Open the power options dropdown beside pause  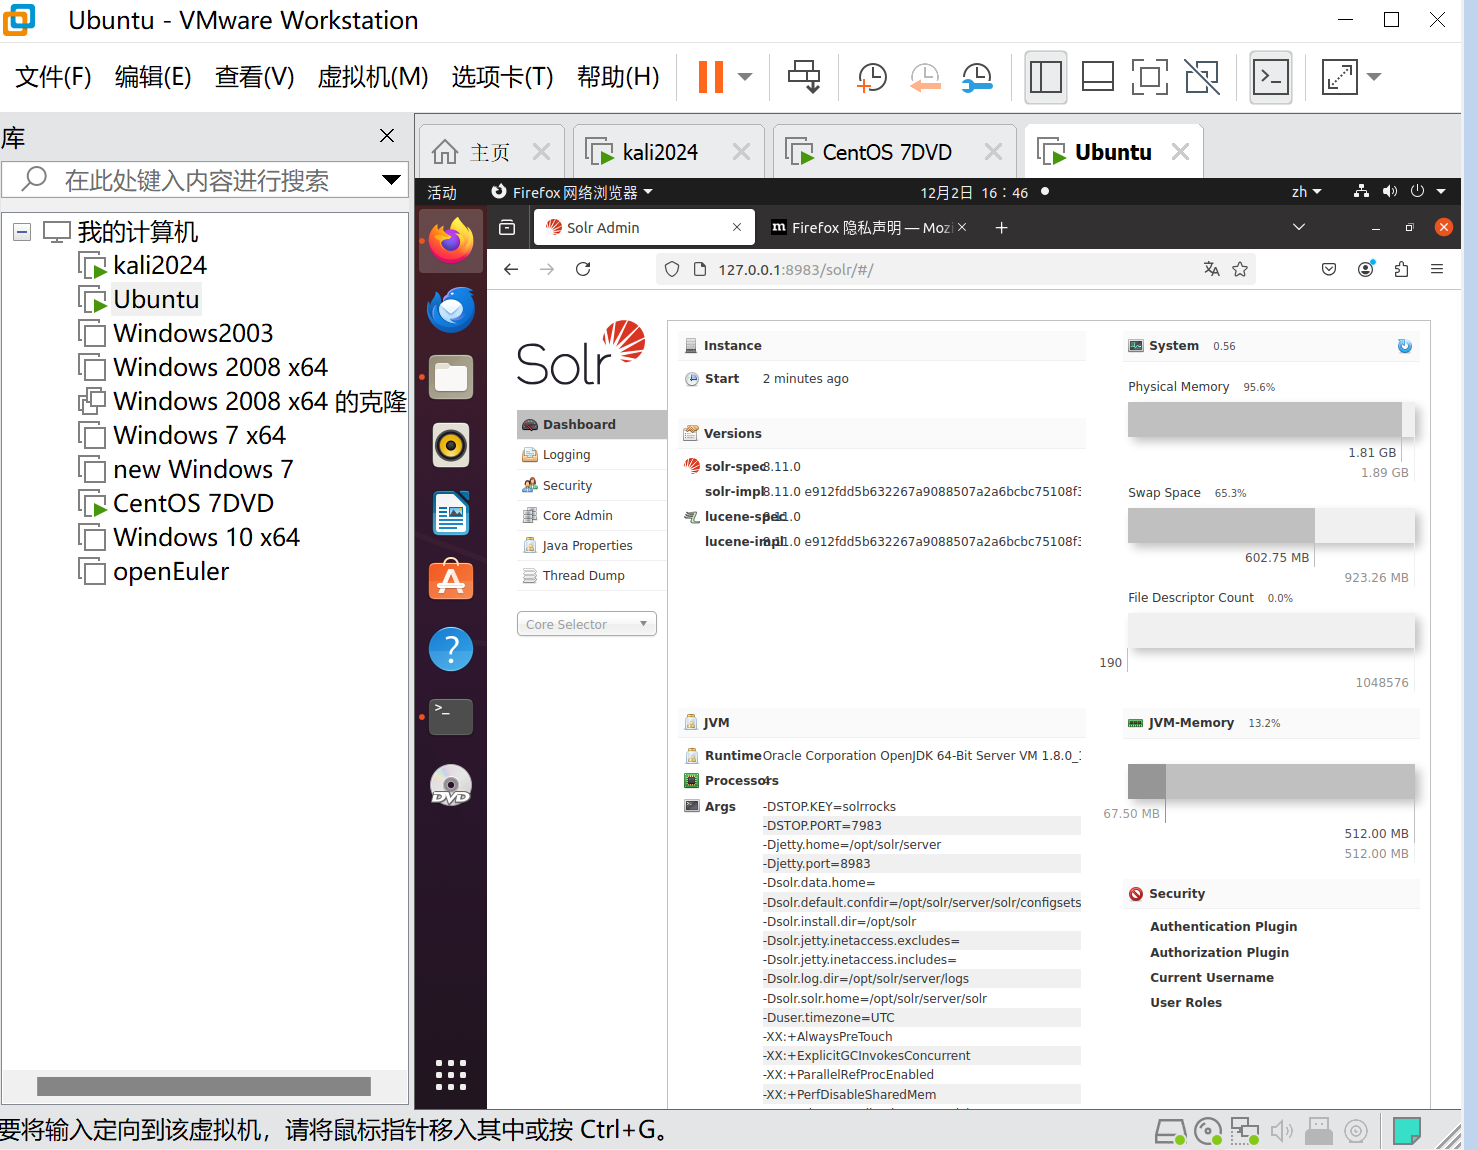tap(745, 77)
